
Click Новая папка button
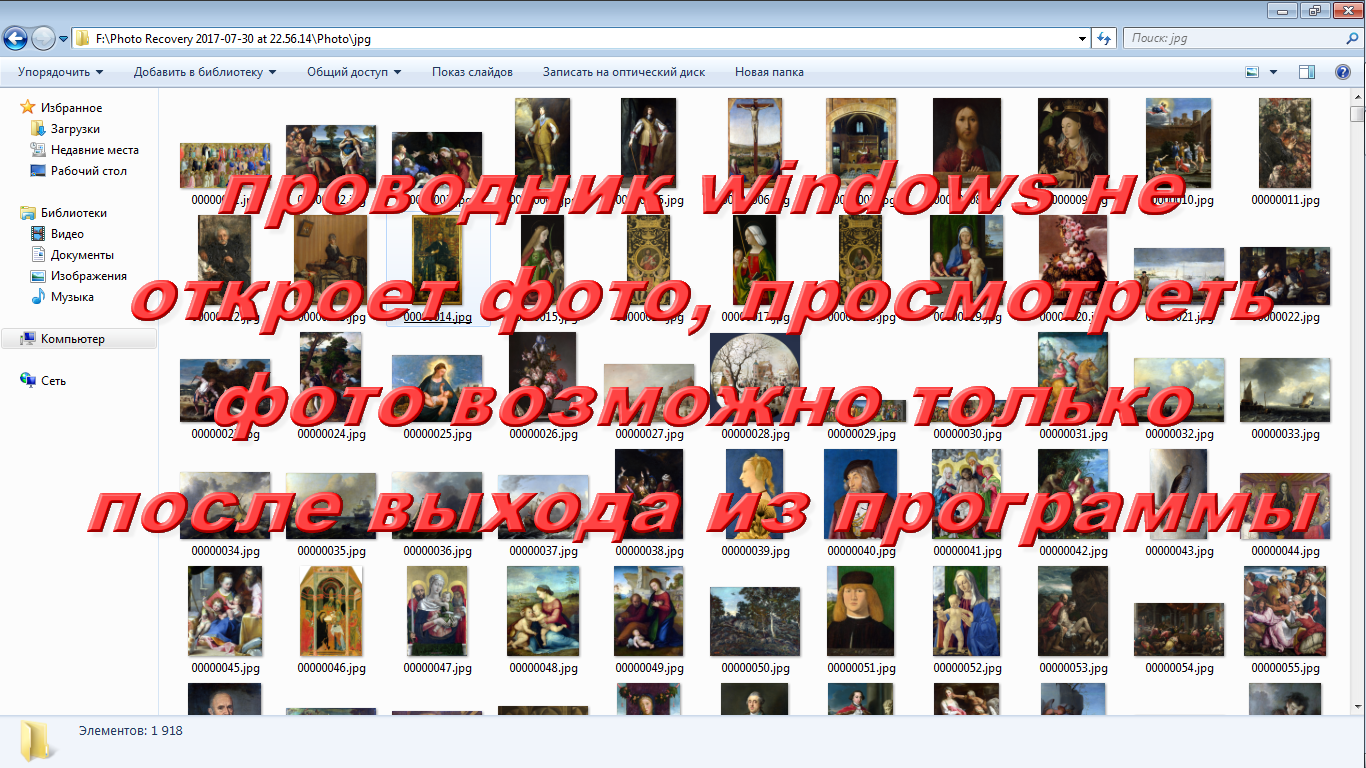[769, 72]
